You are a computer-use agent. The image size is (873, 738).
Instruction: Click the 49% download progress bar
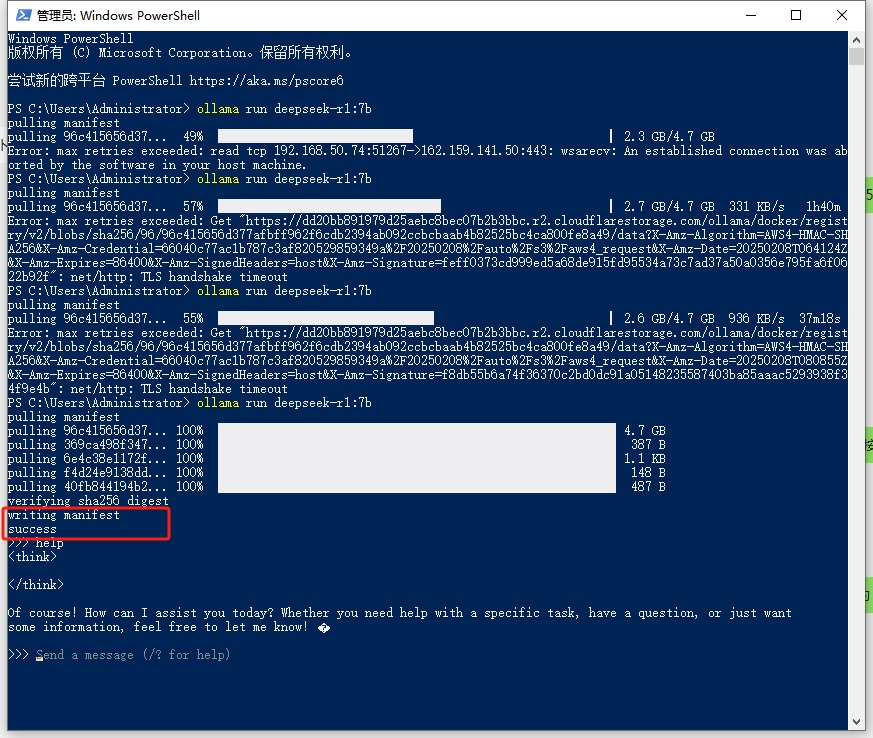tap(315, 136)
